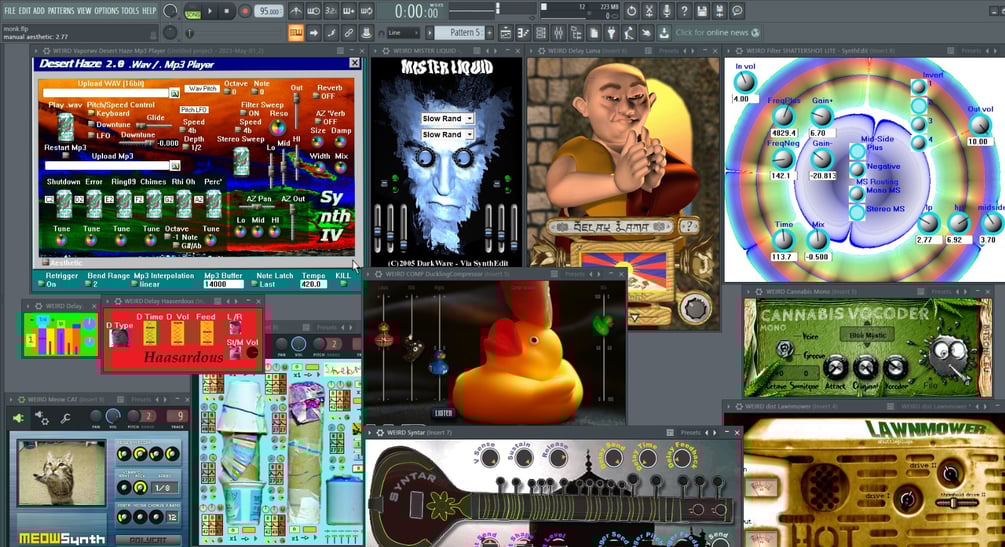Arm recording with the red record button
The height and width of the screenshot is (547, 1005).
pos(245,11)
